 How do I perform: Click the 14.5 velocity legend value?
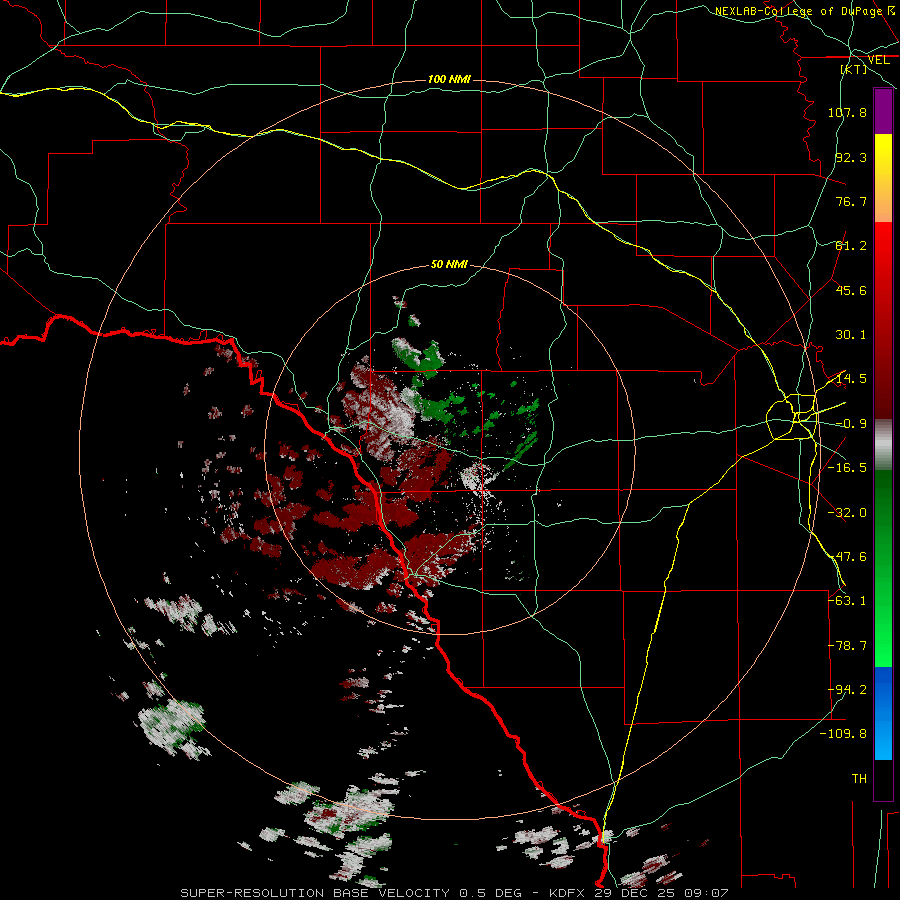851,379
